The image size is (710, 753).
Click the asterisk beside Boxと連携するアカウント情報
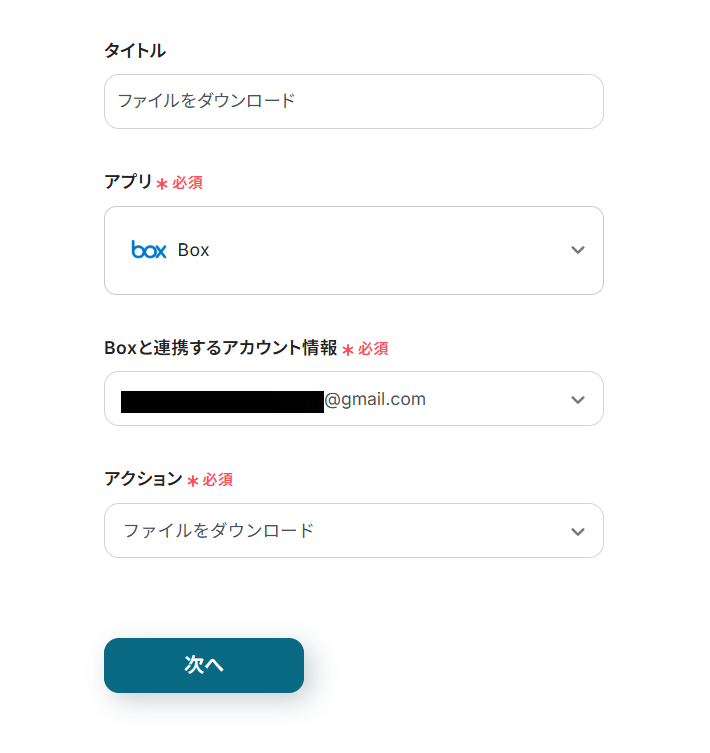point(348,350)
